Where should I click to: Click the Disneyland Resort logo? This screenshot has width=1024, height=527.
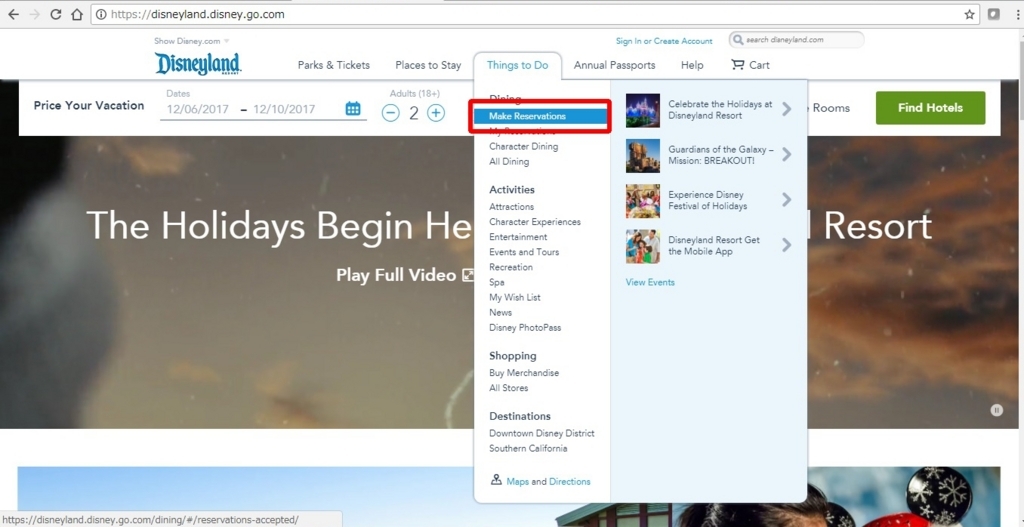click(x=198, y=64)
